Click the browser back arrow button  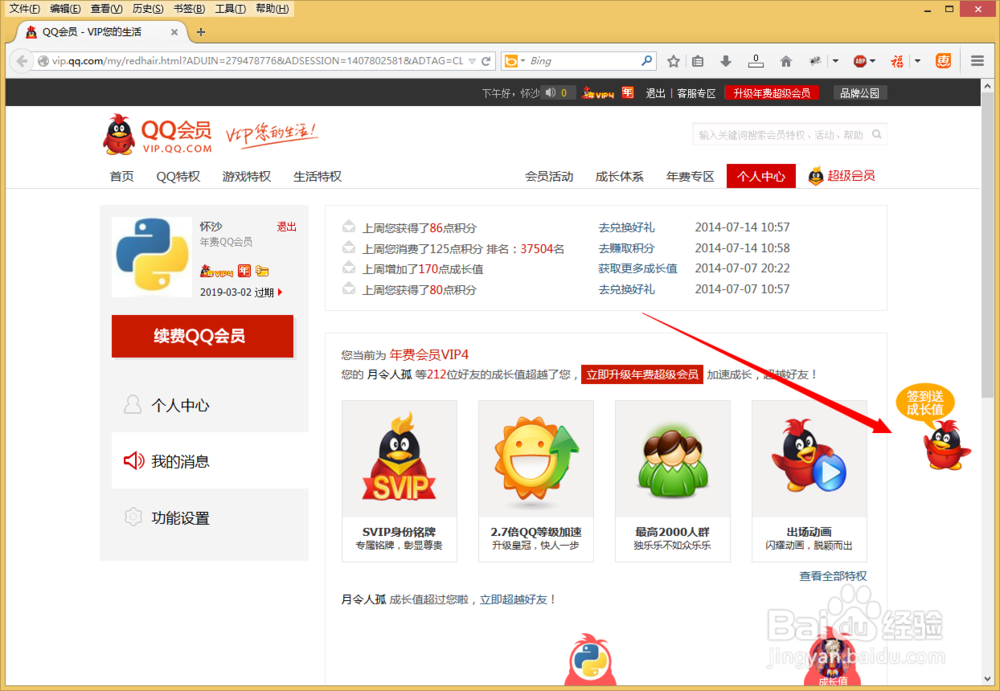click(22, 61)
